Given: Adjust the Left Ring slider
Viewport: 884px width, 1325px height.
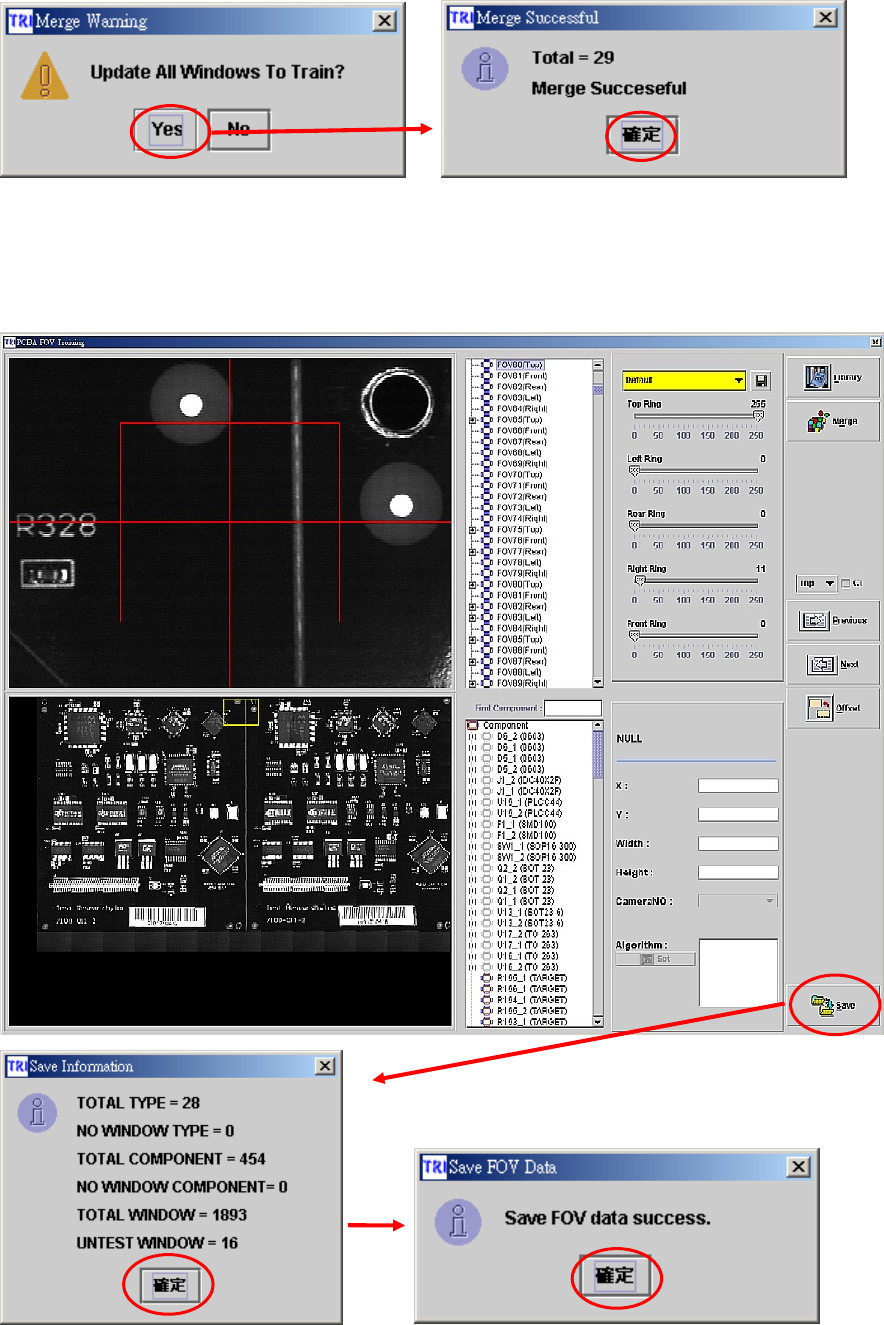Looking at the screenshot, I should [x=696, y=469].
